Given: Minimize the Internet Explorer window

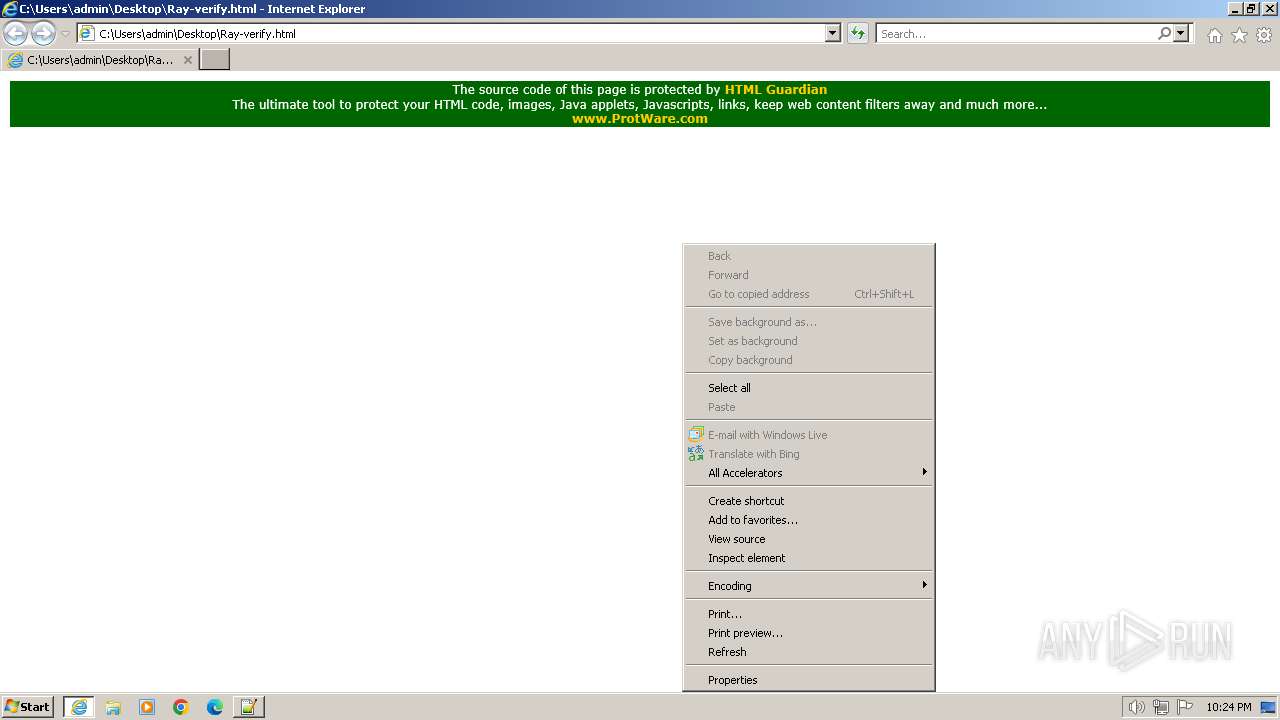Looking at the screenshot, I should tap(1235, 9).
